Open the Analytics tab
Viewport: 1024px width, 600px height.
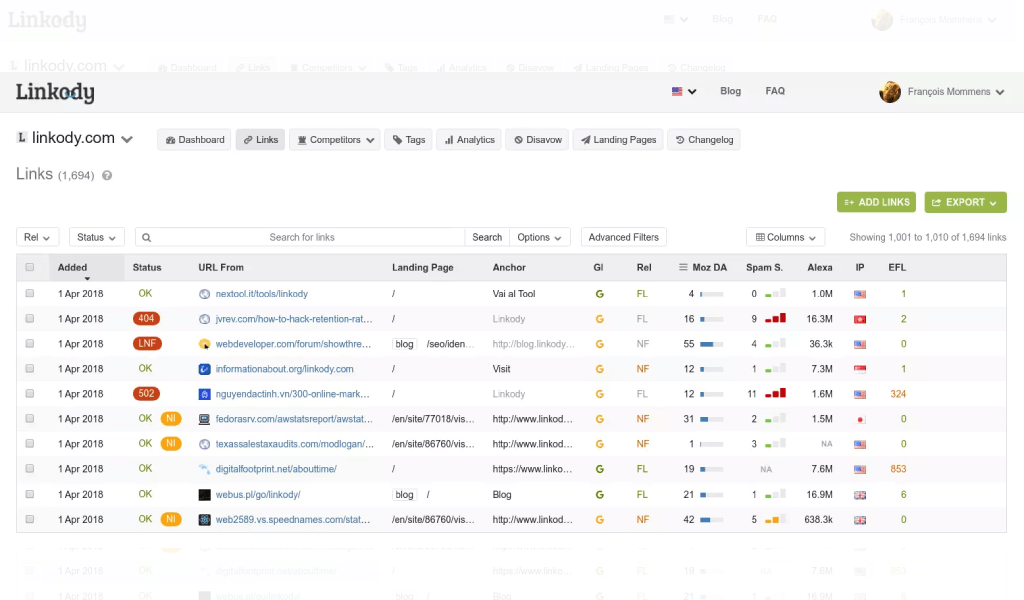[x=469, y=140]
